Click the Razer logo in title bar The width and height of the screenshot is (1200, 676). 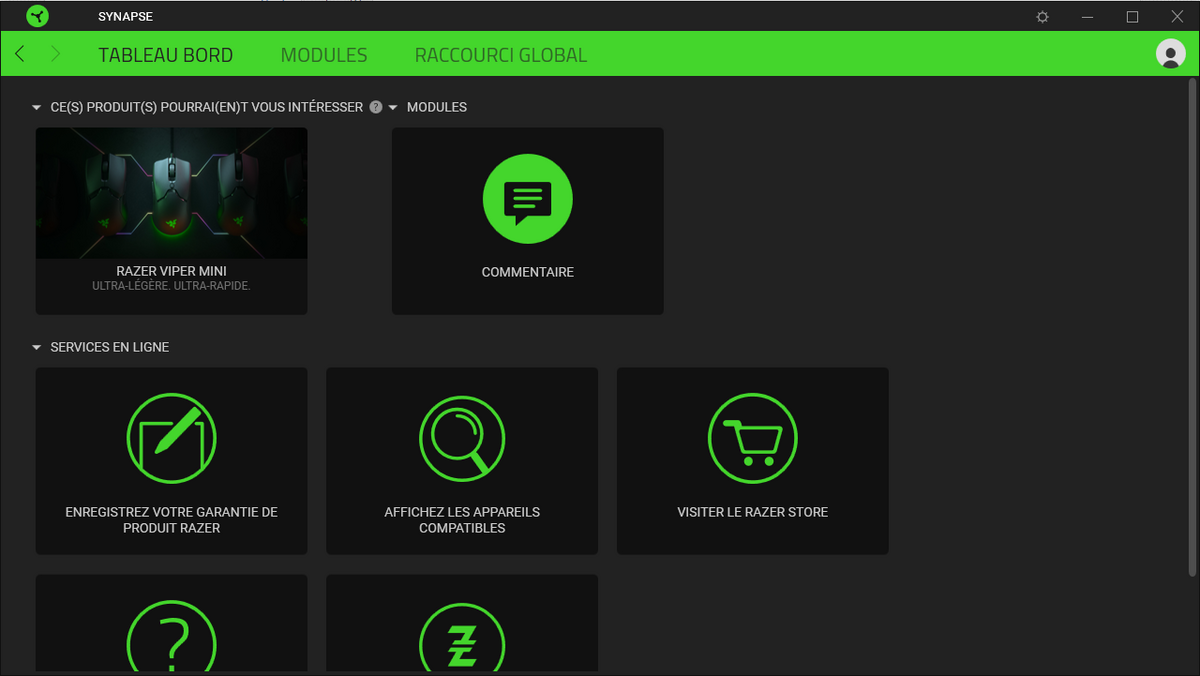tap(37, 16)
